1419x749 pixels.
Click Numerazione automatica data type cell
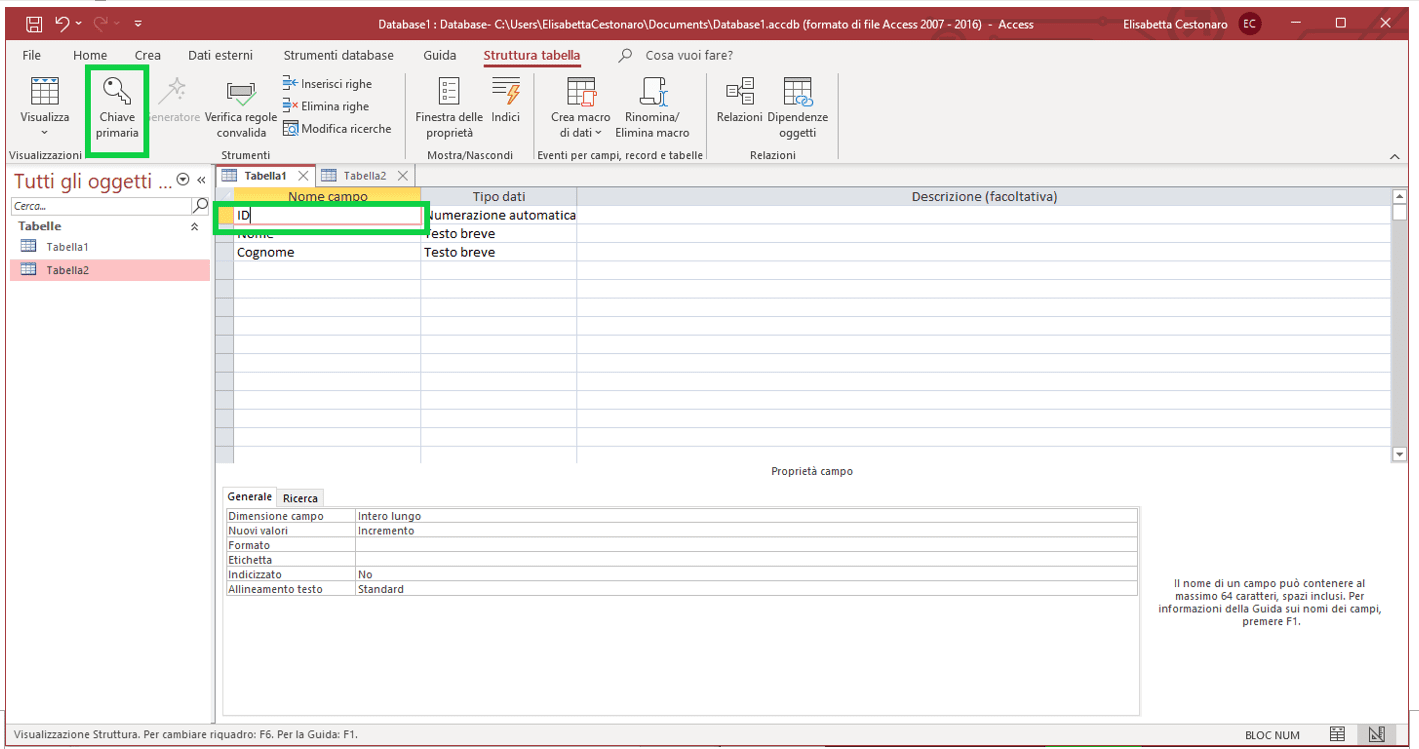[x=499, y=215]
